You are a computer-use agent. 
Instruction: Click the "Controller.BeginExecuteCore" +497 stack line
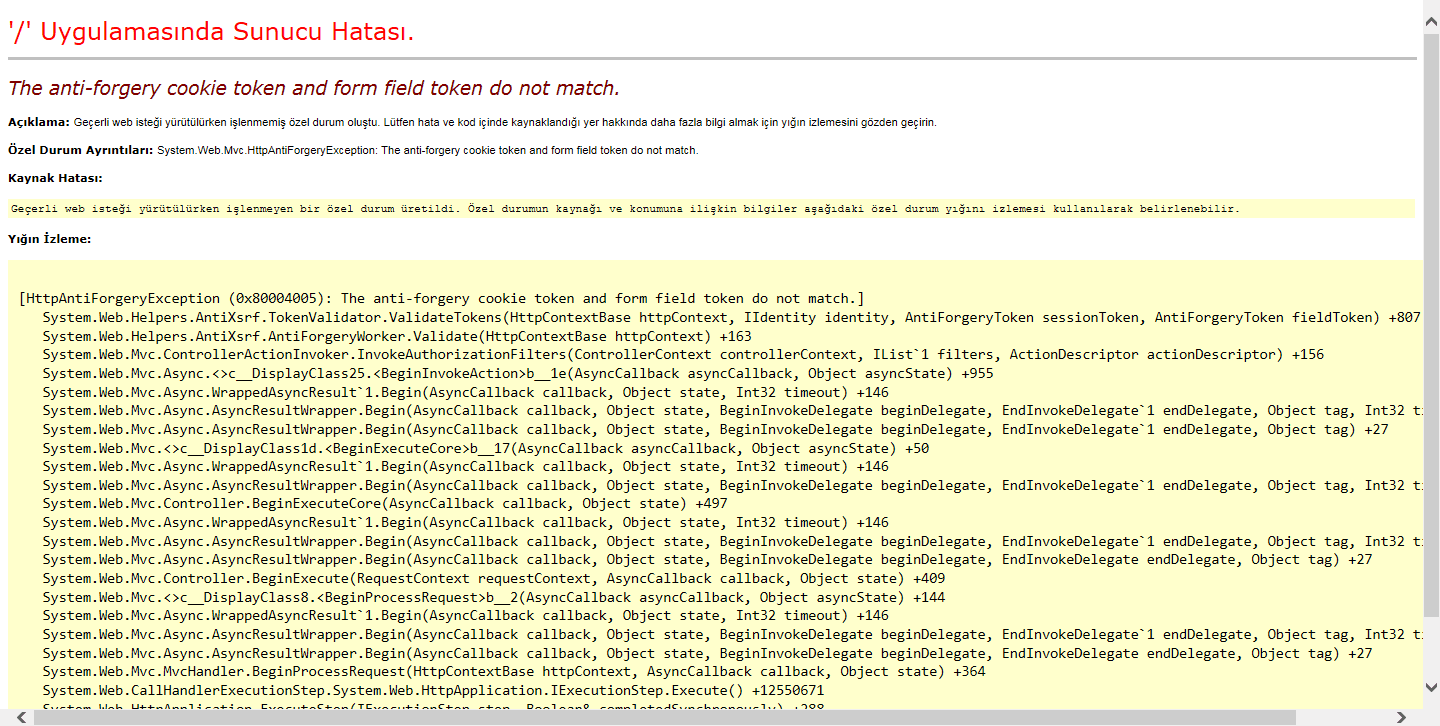385,504
